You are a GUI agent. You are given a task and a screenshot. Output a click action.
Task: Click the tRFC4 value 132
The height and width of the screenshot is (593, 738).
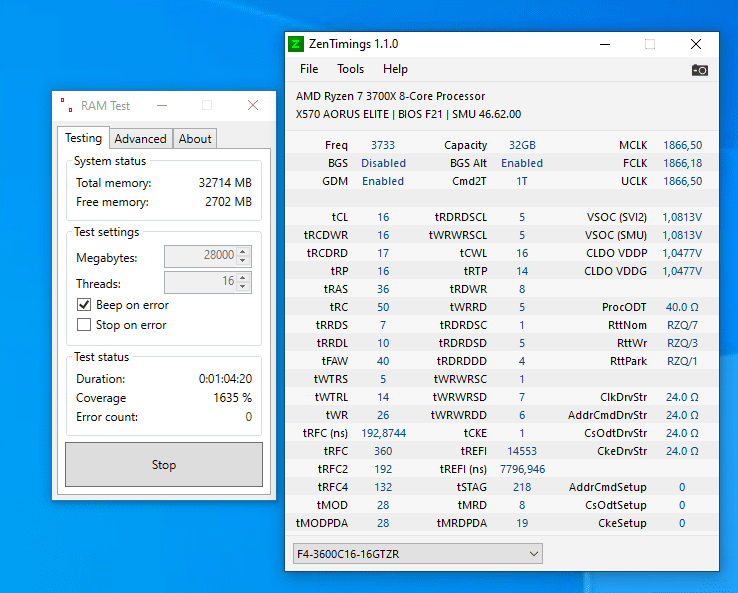pos(383,487)
